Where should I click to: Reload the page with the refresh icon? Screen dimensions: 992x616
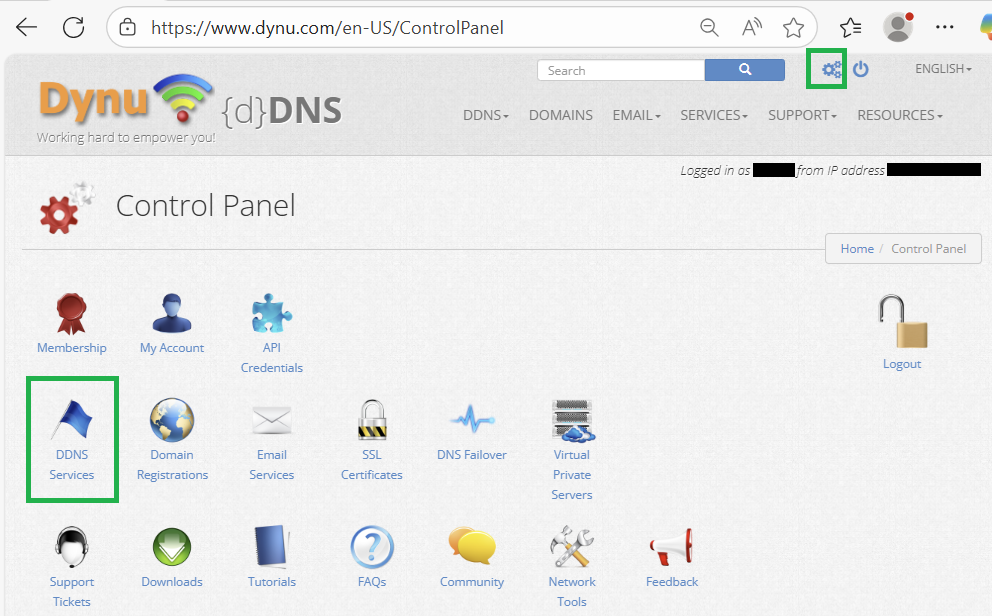(73, 27)
